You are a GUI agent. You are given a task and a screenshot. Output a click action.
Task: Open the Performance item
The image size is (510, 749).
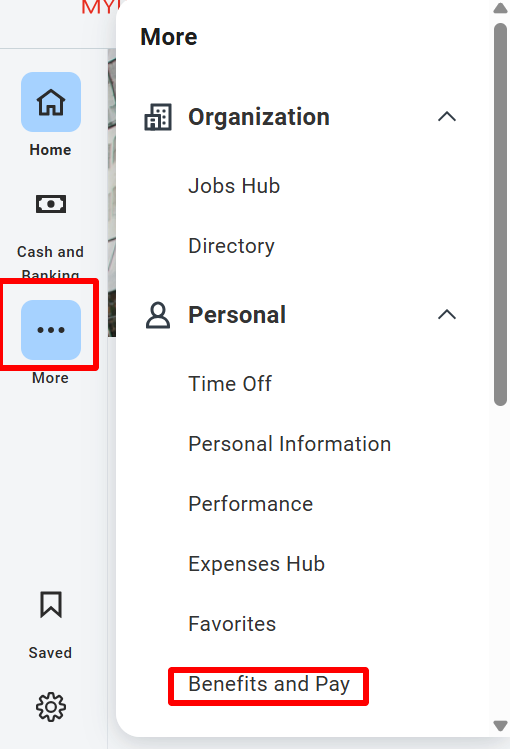point(251,504)
